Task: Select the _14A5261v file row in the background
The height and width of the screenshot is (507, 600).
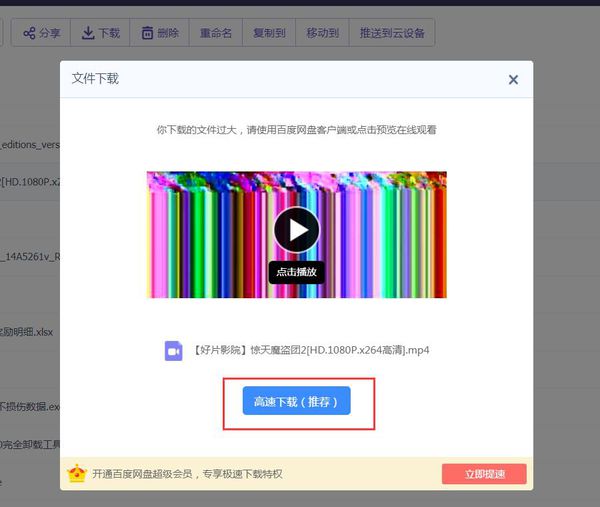Action: point(30,256)
